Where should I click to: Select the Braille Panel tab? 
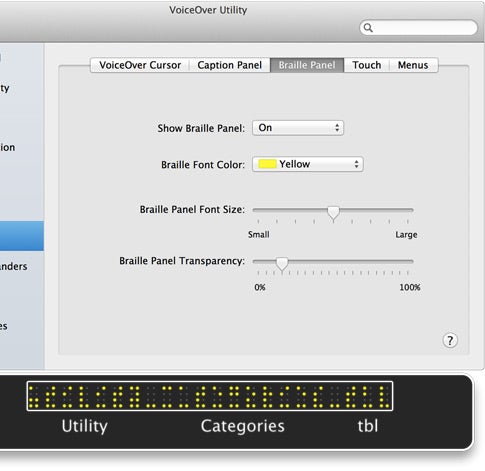(307, 65)
